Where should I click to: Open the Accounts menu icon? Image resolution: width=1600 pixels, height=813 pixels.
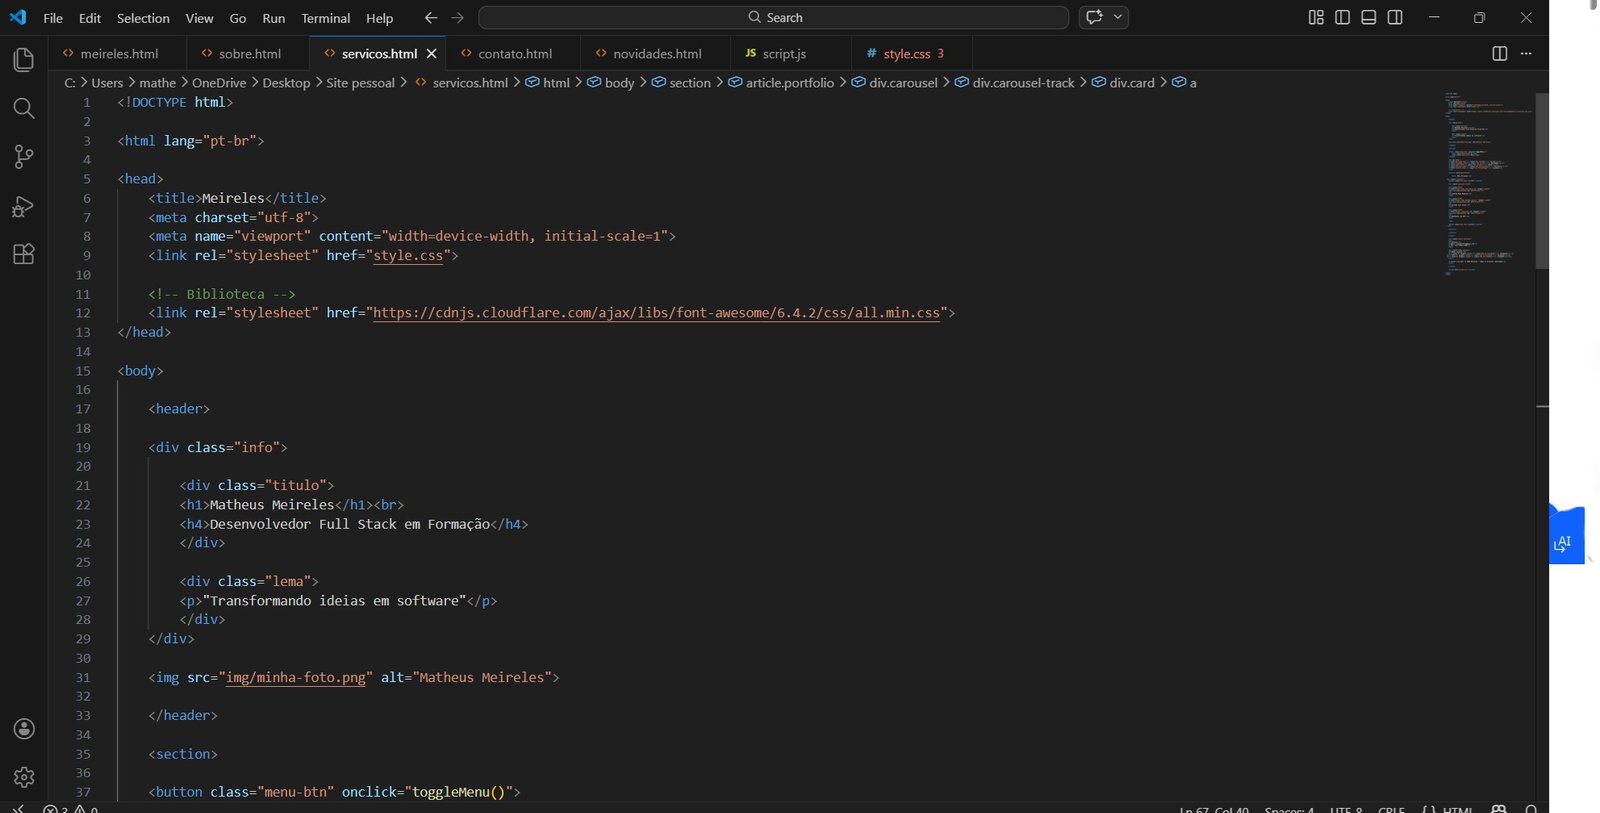24,729
